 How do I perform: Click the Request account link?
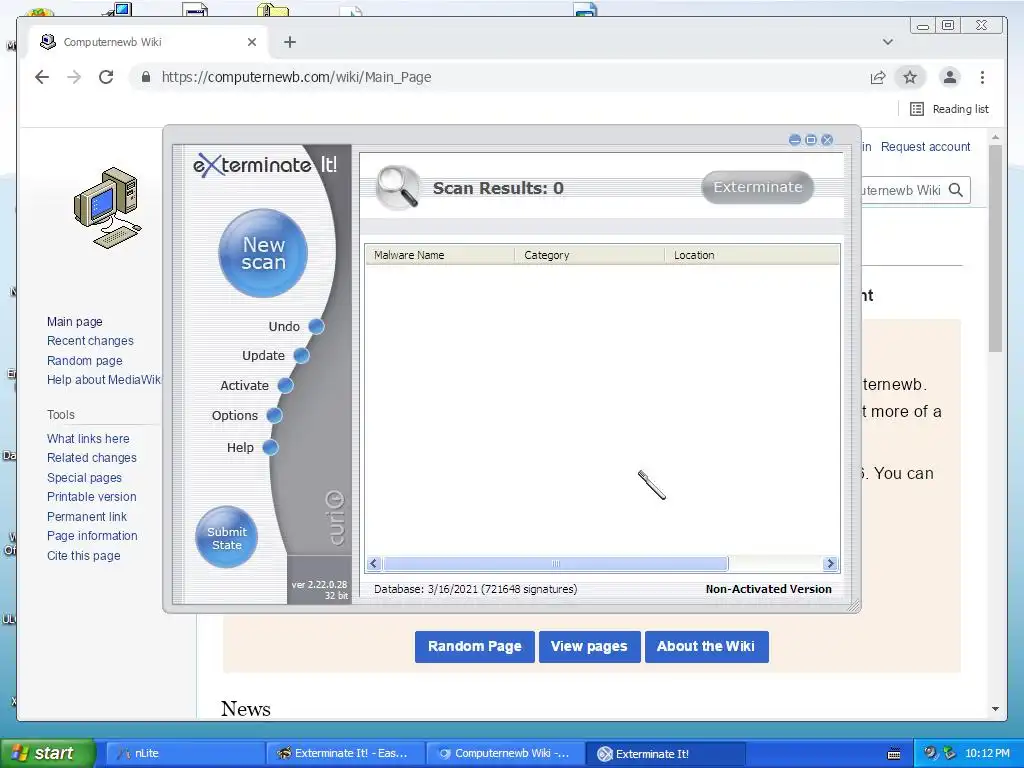tap(925, 146)
